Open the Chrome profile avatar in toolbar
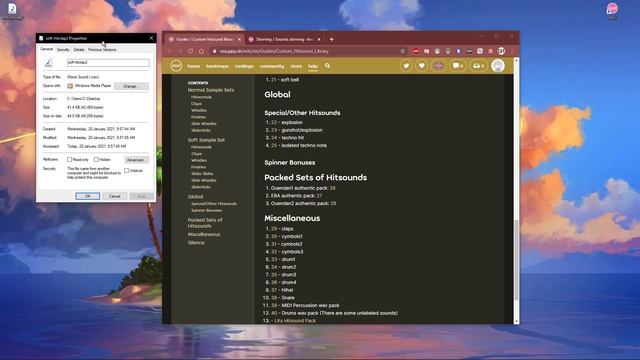The width and height of the screenshot is (640, 360). click(501, 51)
